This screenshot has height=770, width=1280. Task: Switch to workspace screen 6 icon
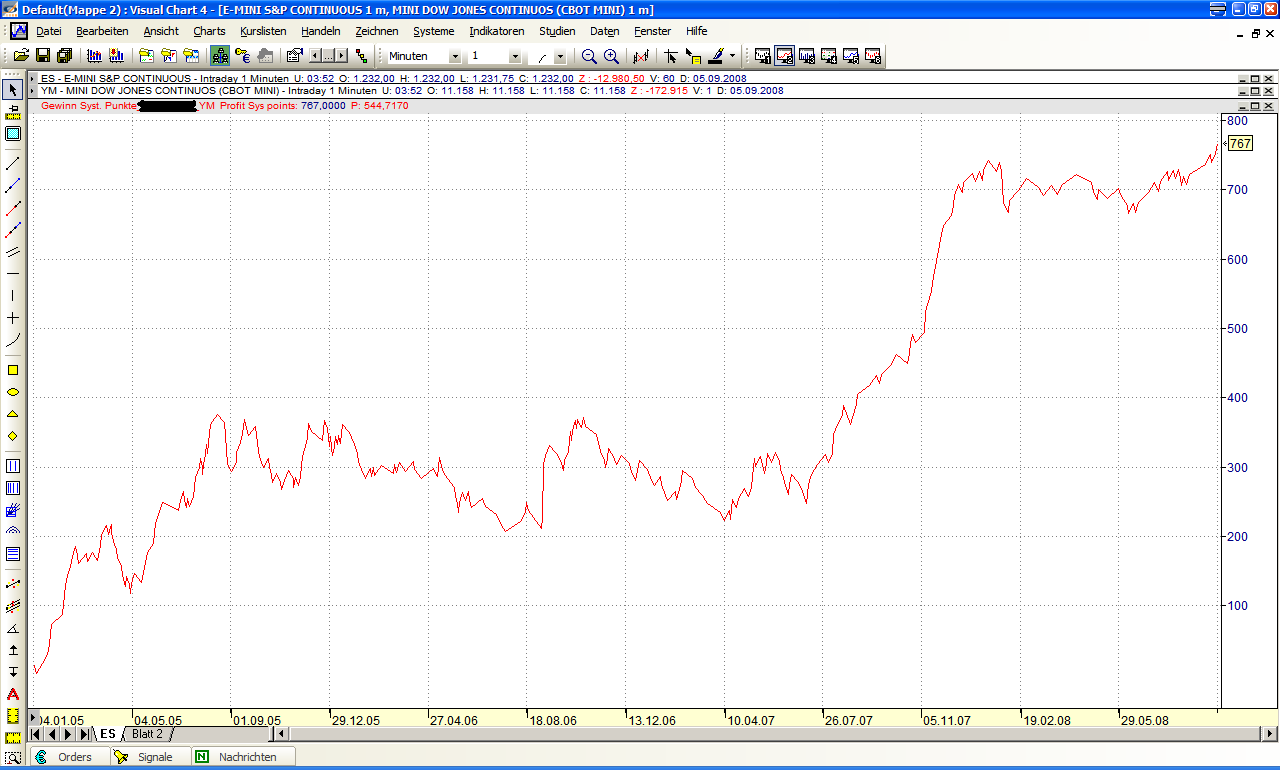click(873, 56)
